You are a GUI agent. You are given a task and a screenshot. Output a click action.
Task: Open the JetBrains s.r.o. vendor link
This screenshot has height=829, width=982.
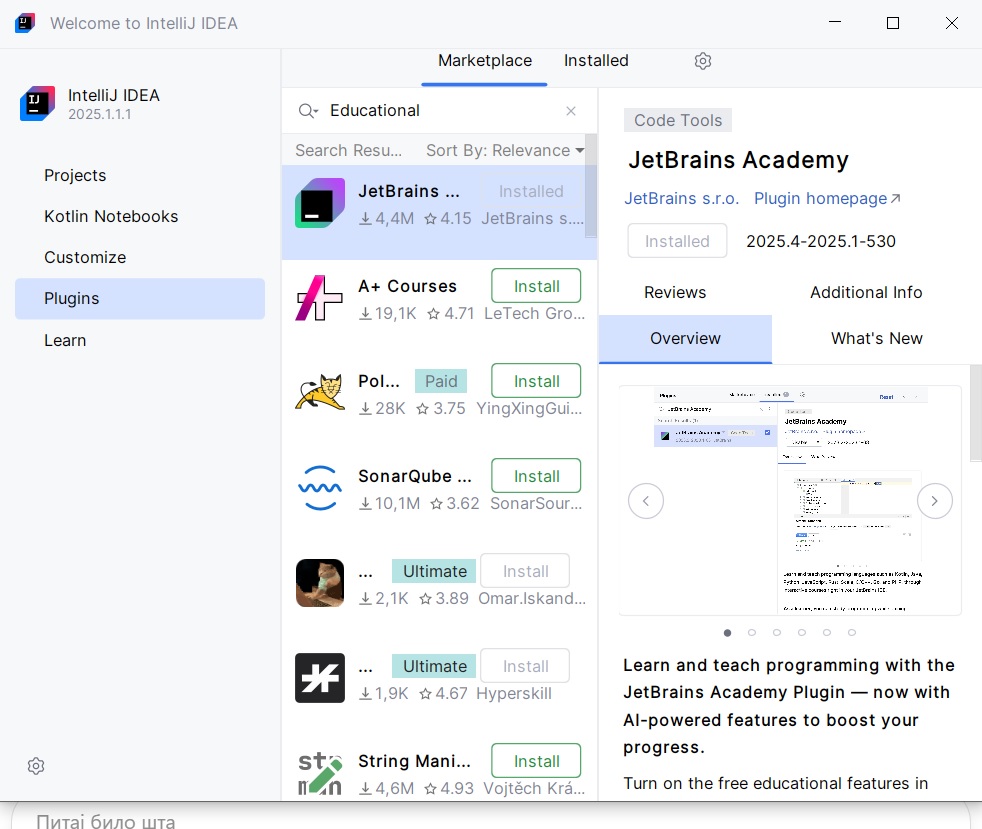pos(681,198)
